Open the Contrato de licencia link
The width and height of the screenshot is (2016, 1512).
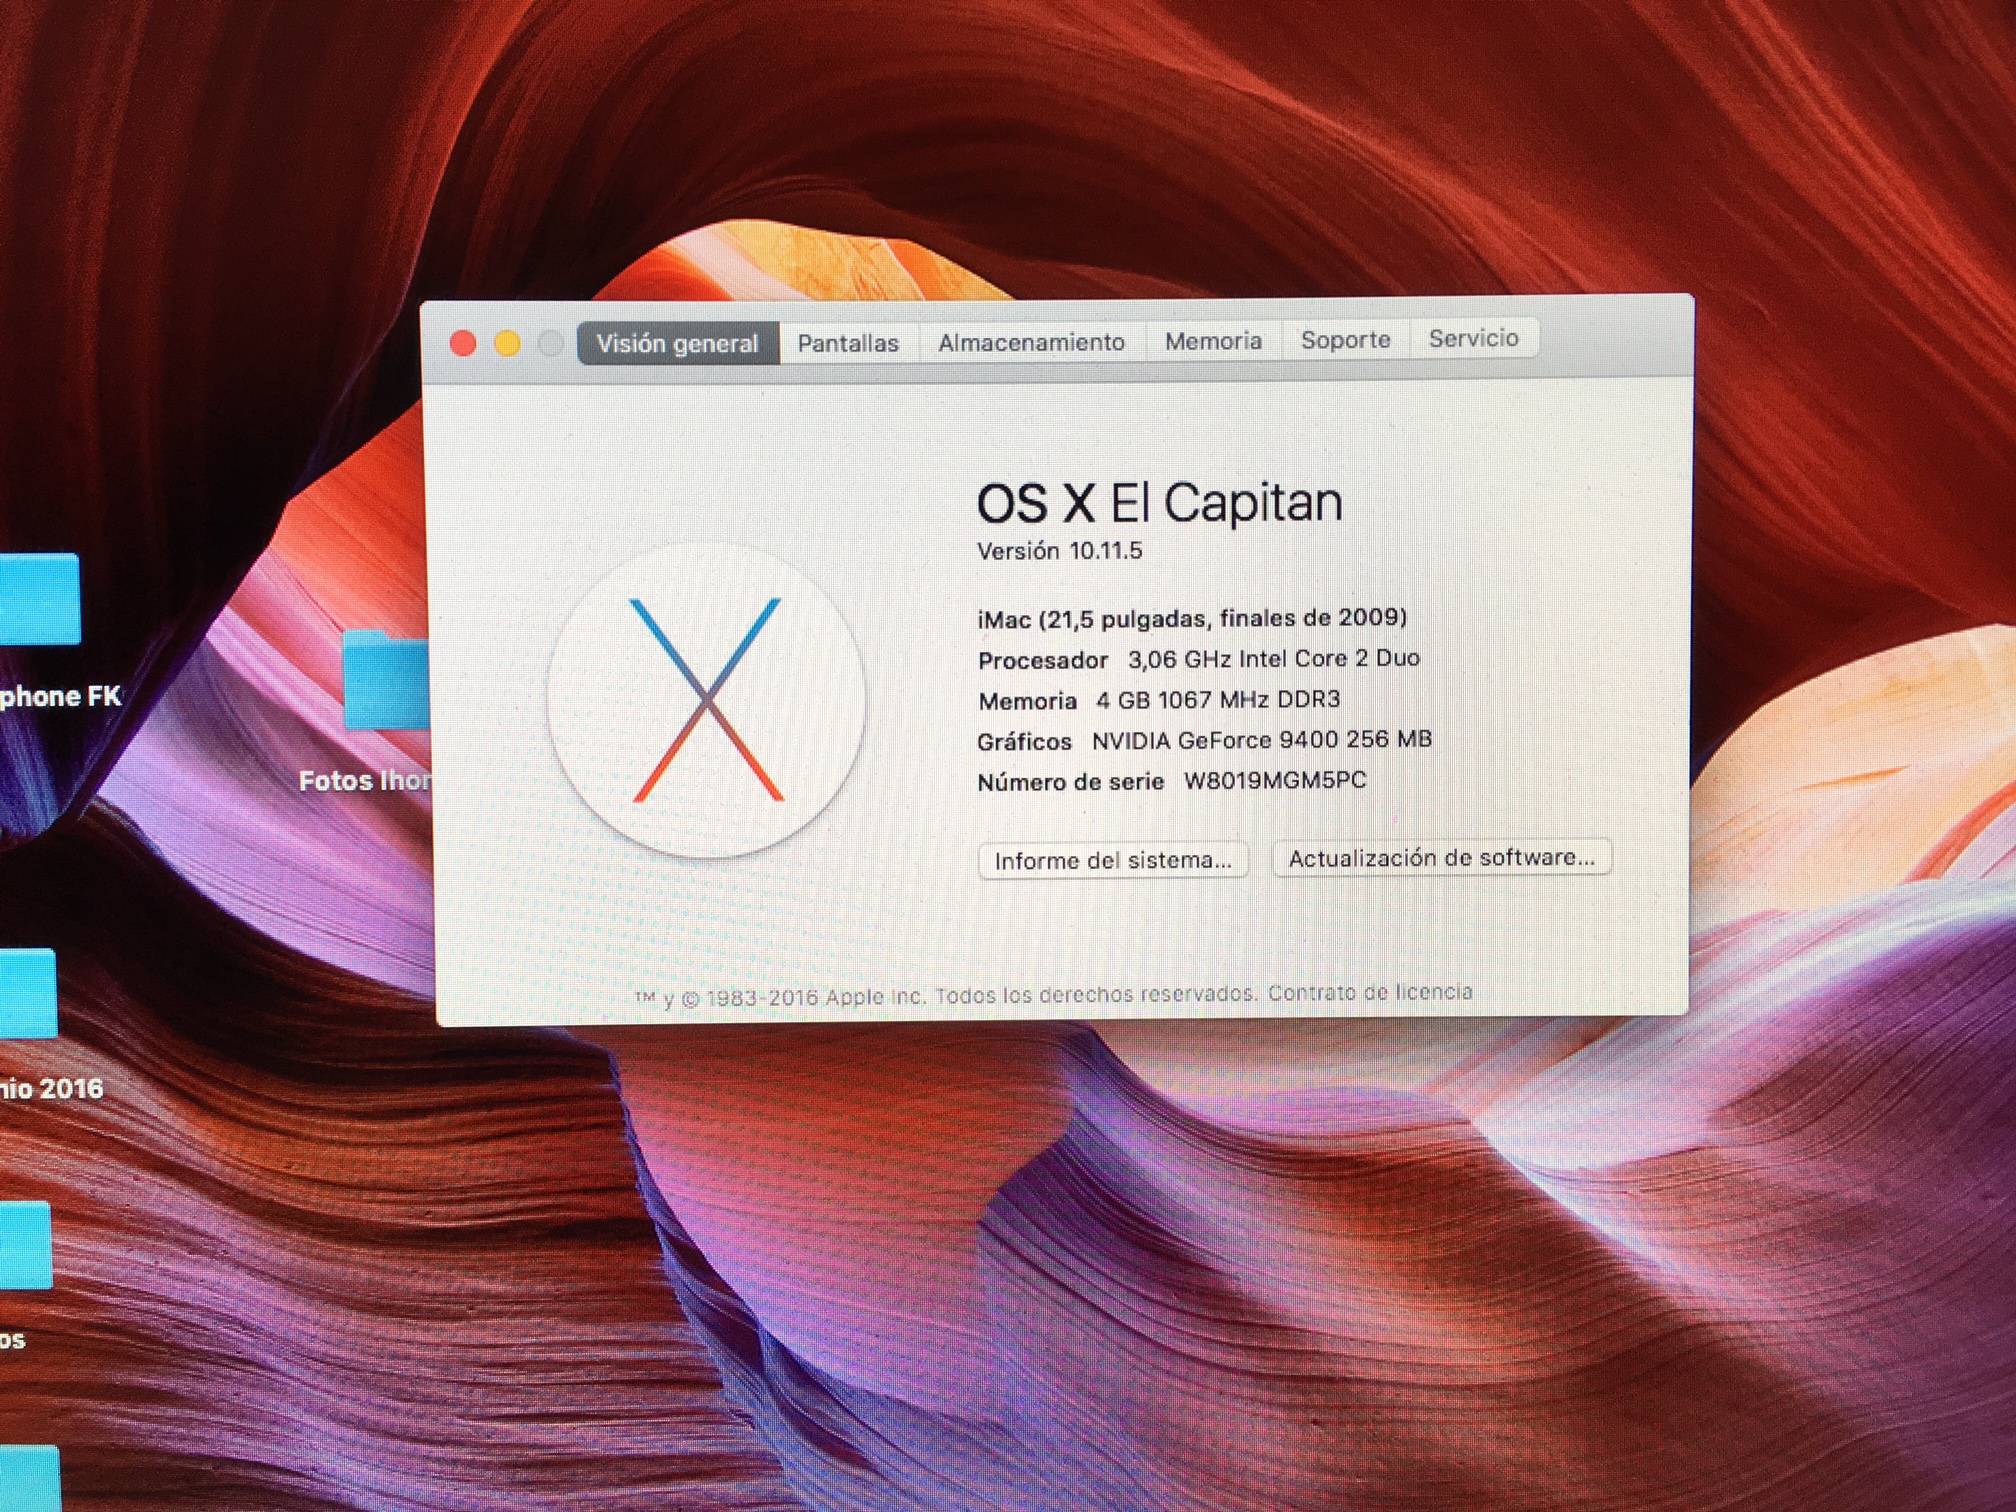tap(1370, 992)
